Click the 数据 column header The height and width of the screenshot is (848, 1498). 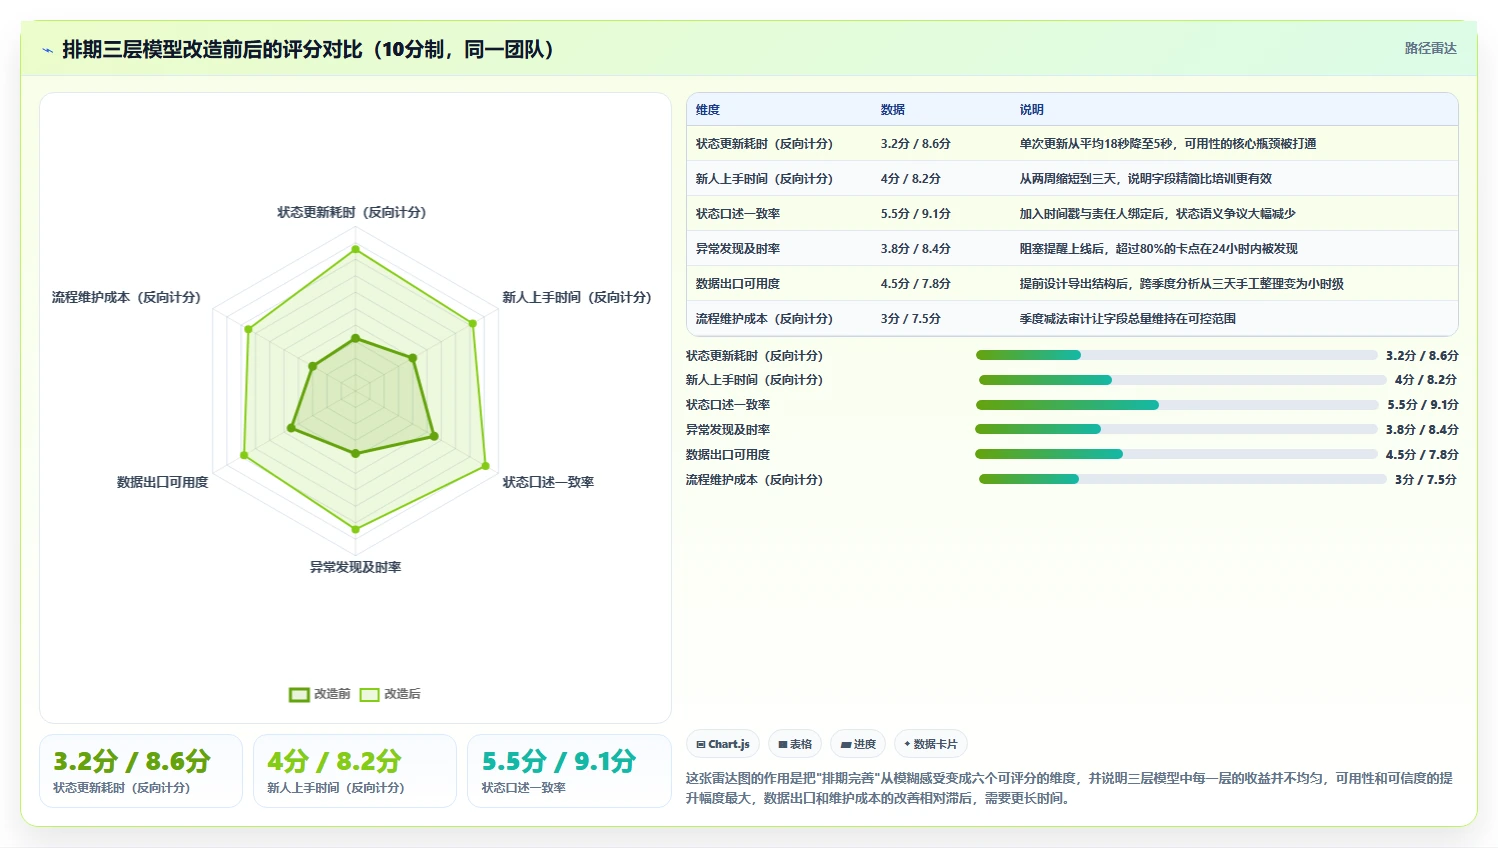point(893,110)
